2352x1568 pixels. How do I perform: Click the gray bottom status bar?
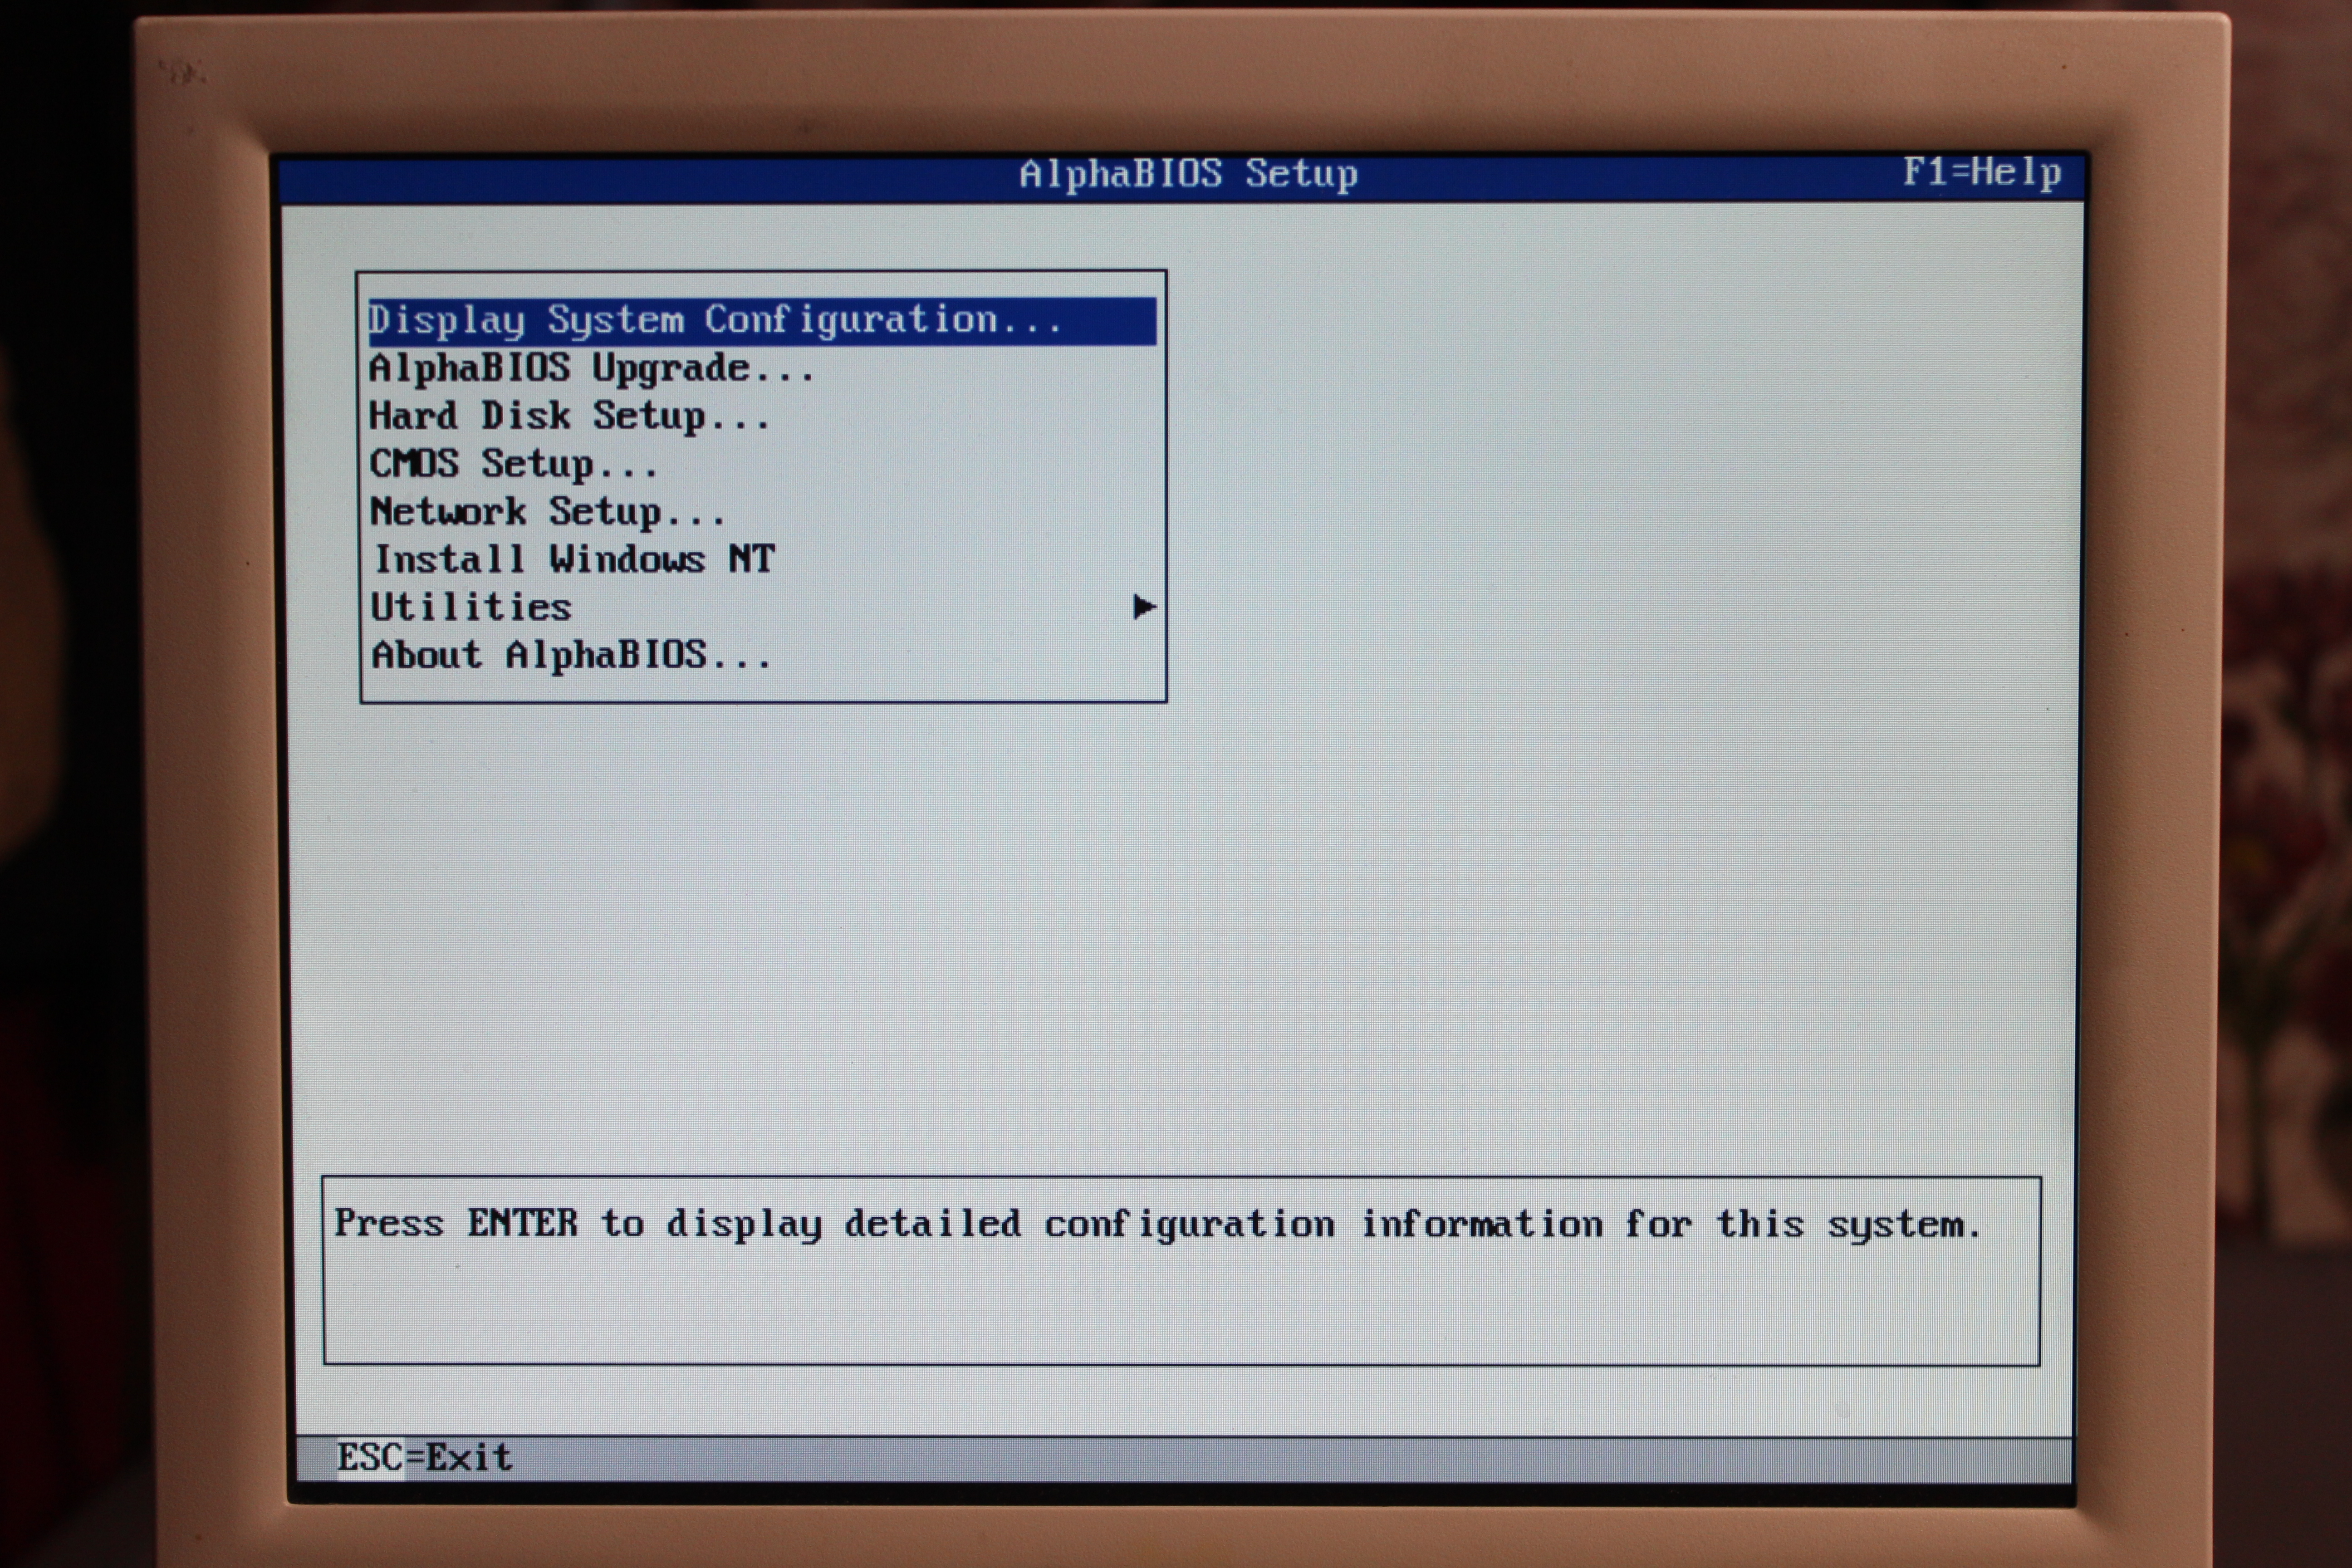1300,1458
